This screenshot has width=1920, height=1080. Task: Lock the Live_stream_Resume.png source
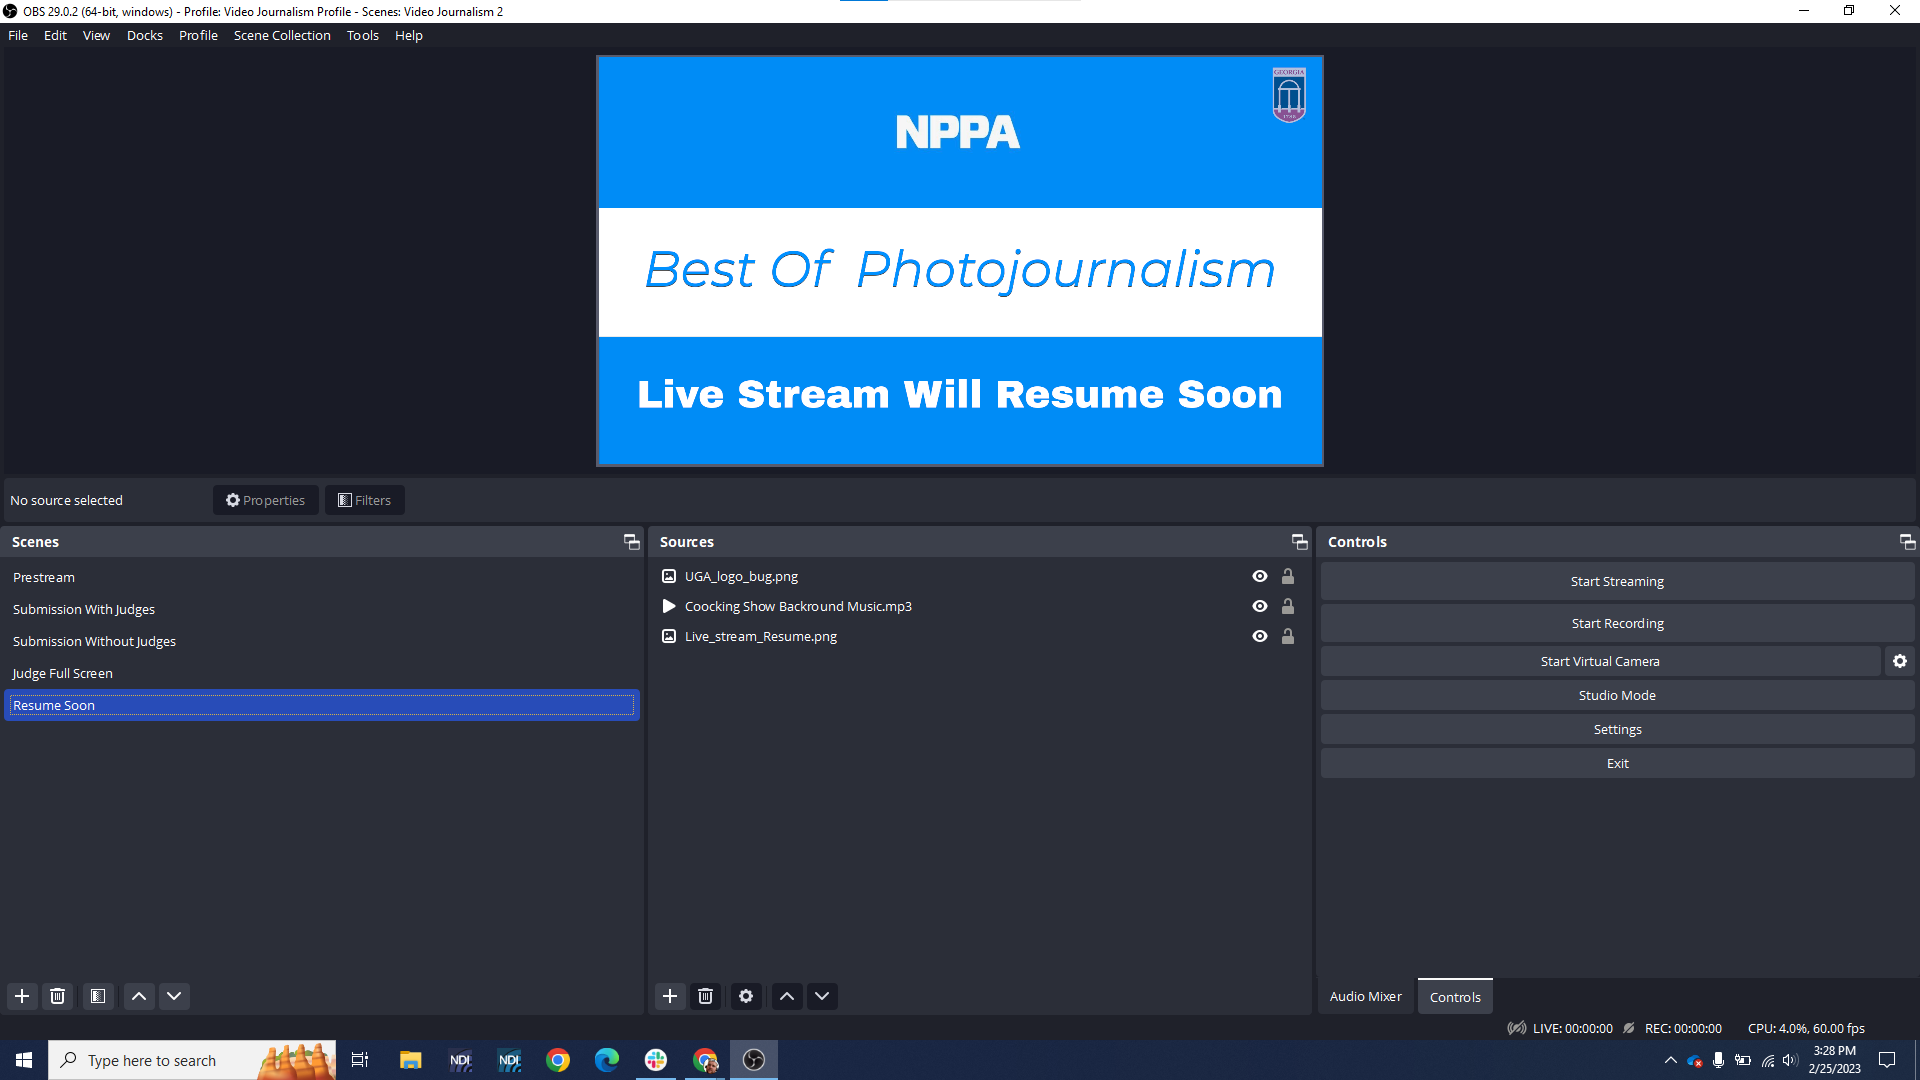click(1288, 636)
